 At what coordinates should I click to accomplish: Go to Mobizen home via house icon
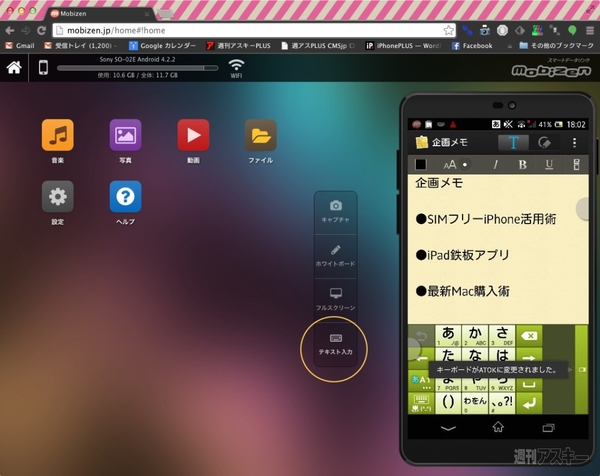14,67
